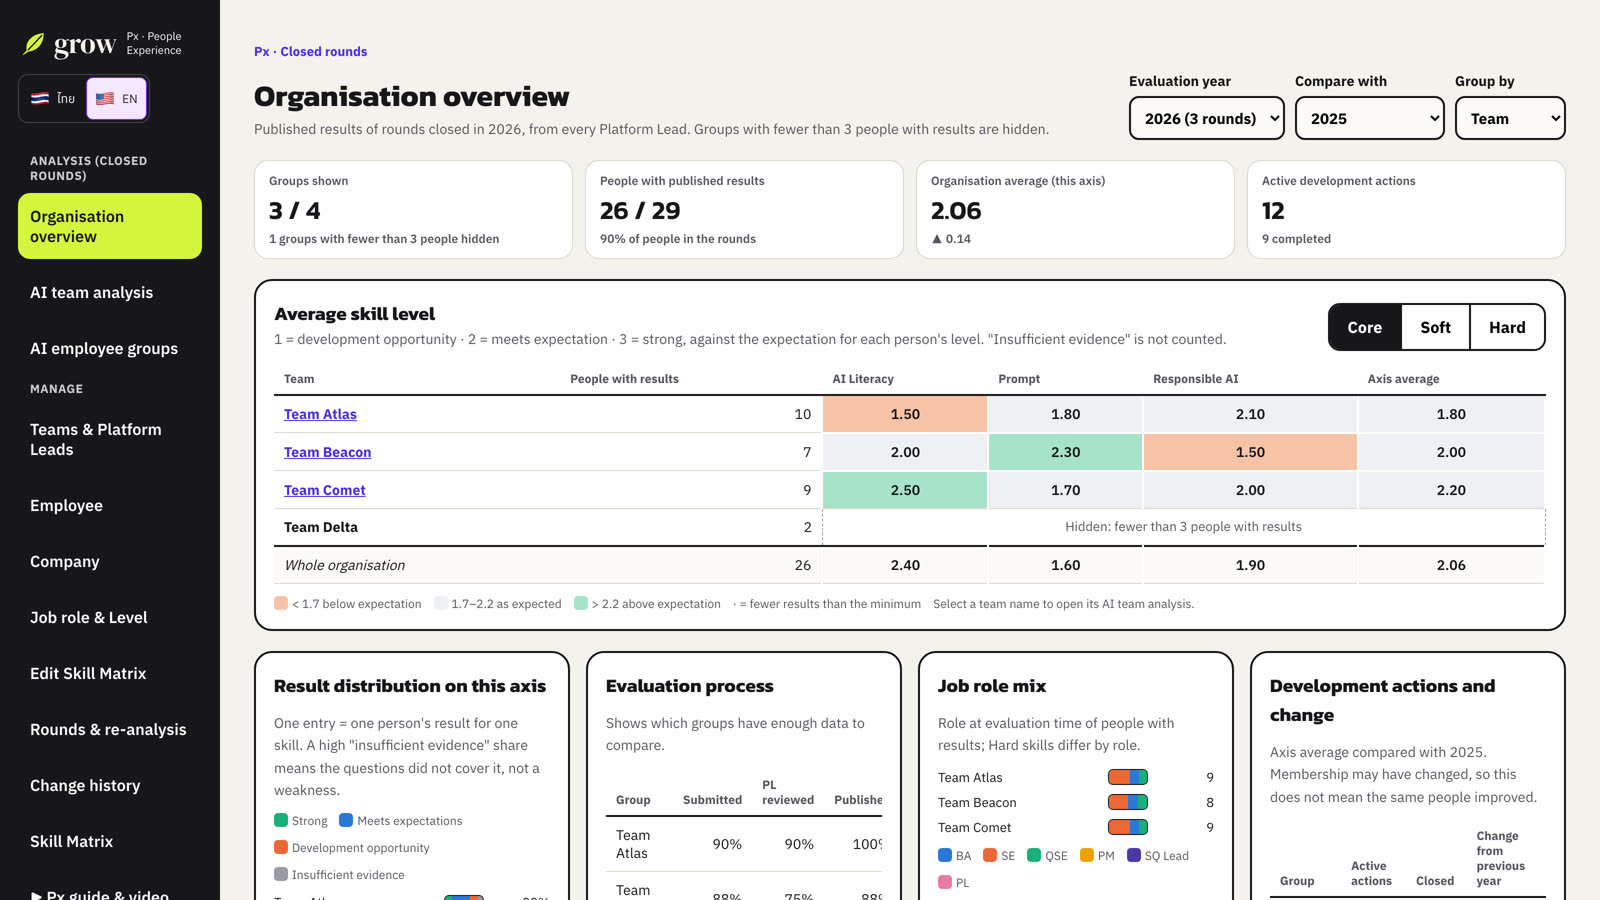
Task: Click the below expectation legend swatch
Action: click(x=281, y=603)
